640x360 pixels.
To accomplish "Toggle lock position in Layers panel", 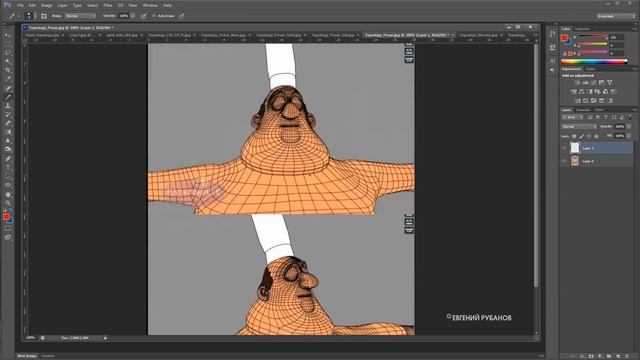I will click(589, 136).
